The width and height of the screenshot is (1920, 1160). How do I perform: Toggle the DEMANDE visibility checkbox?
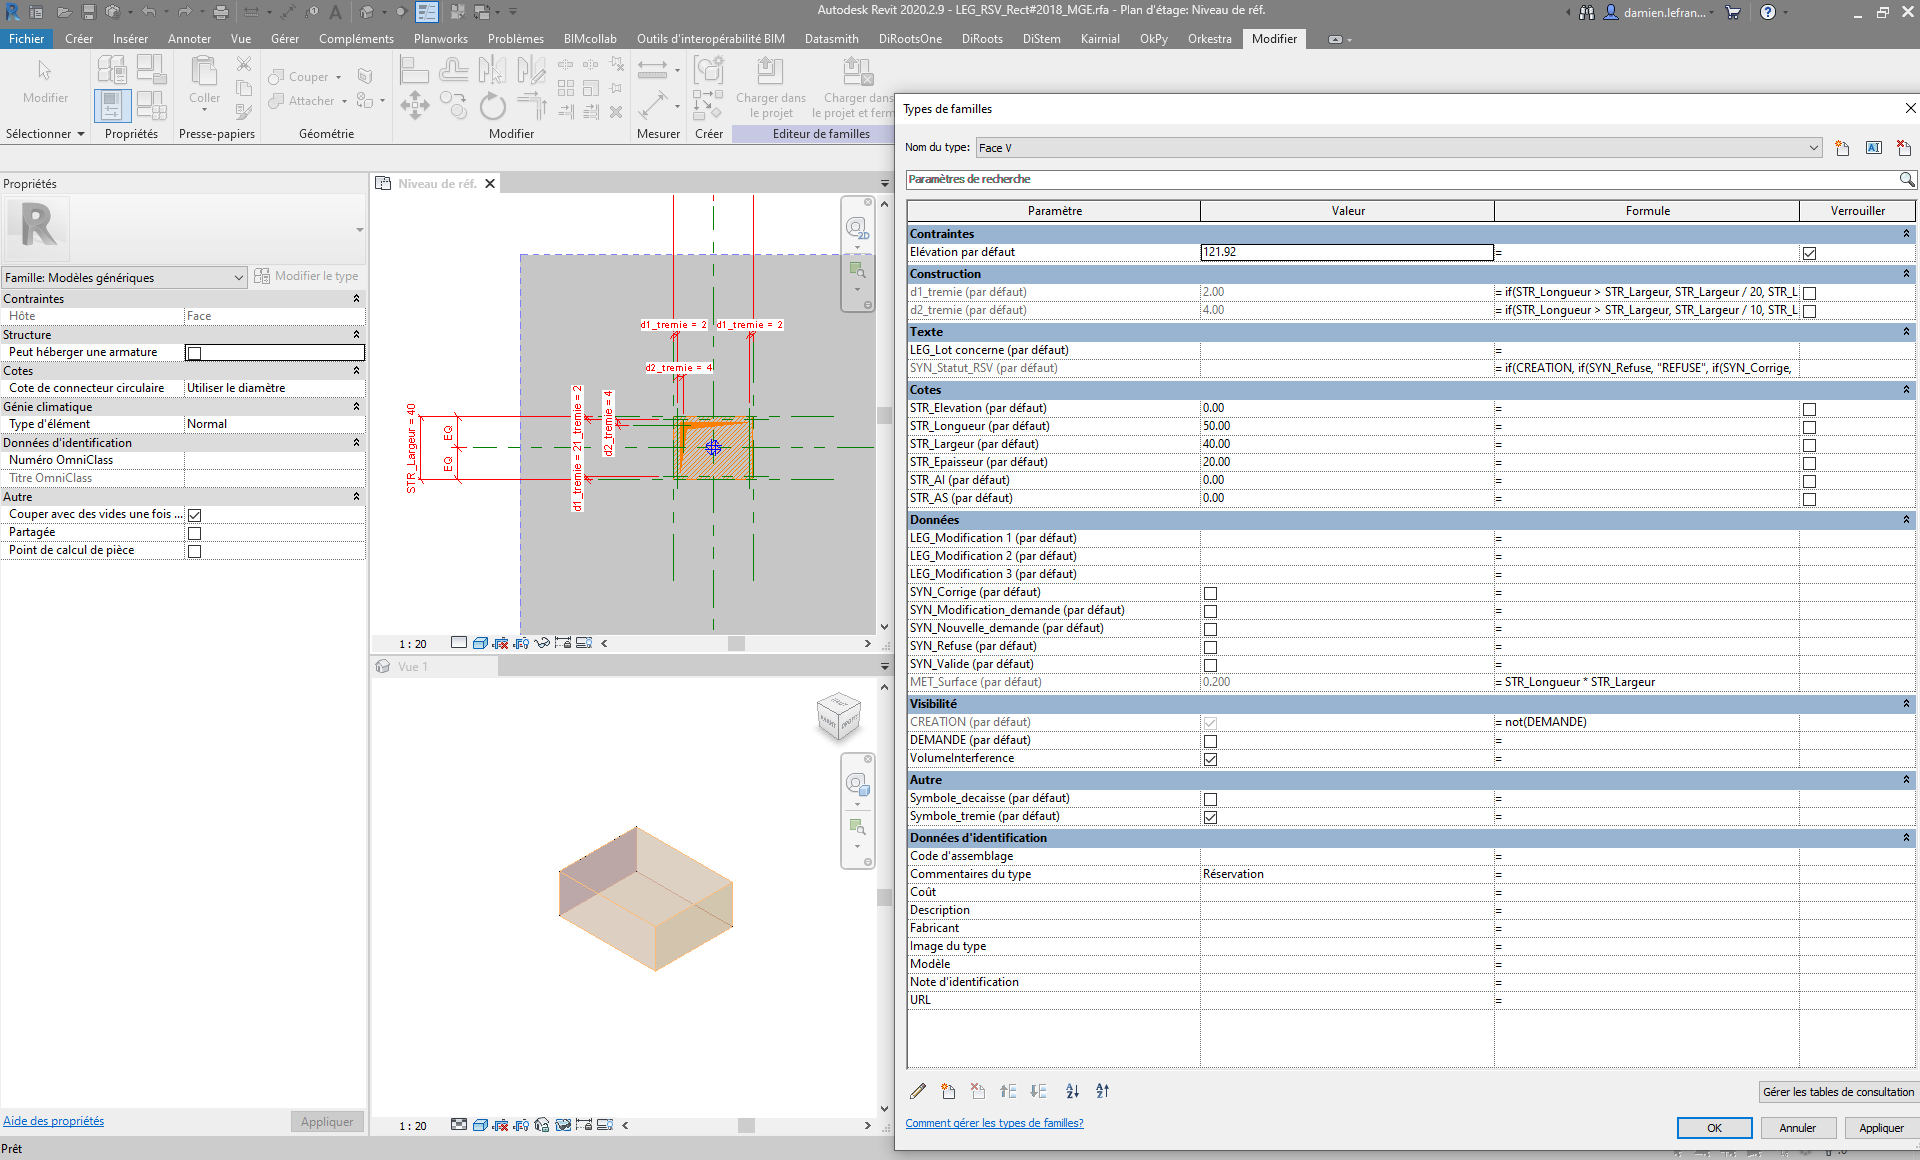click(1210, 741)
